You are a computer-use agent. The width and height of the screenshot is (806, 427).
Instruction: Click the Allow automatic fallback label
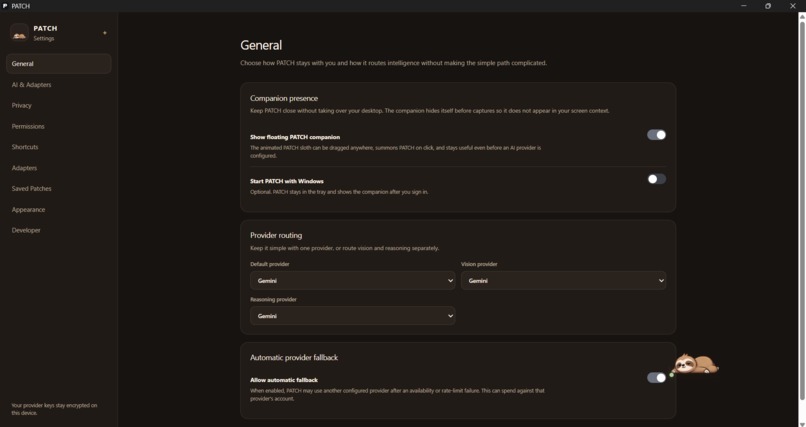point(284,380)
